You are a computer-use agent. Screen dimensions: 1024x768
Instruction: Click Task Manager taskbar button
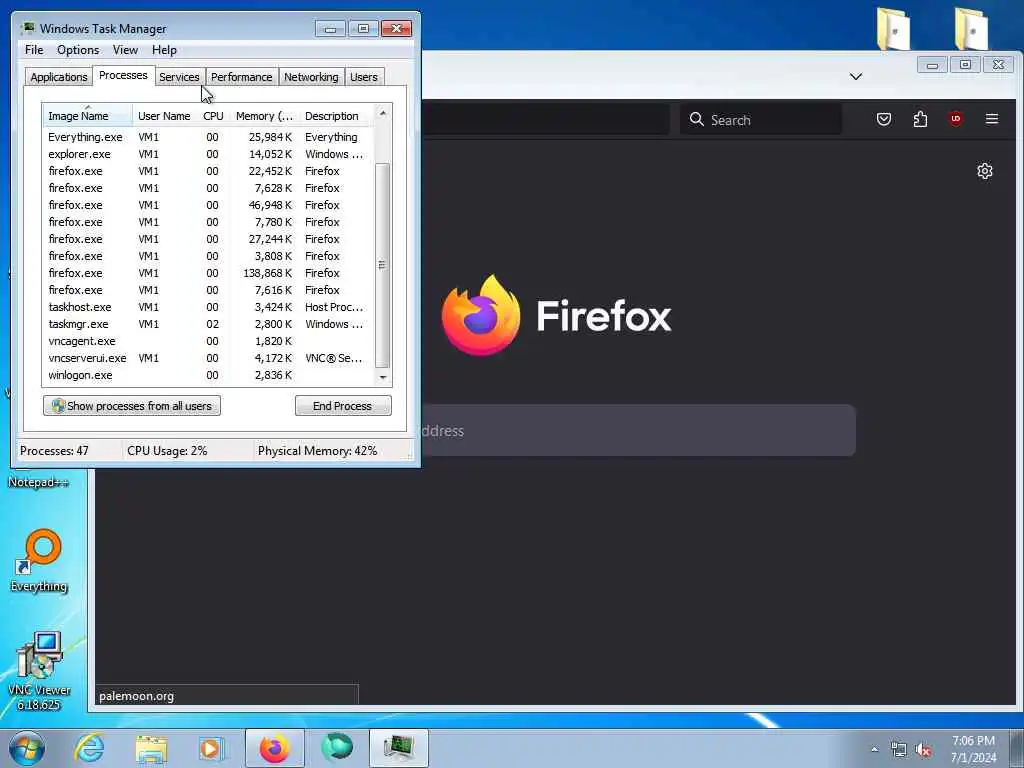tap(399, 748)
